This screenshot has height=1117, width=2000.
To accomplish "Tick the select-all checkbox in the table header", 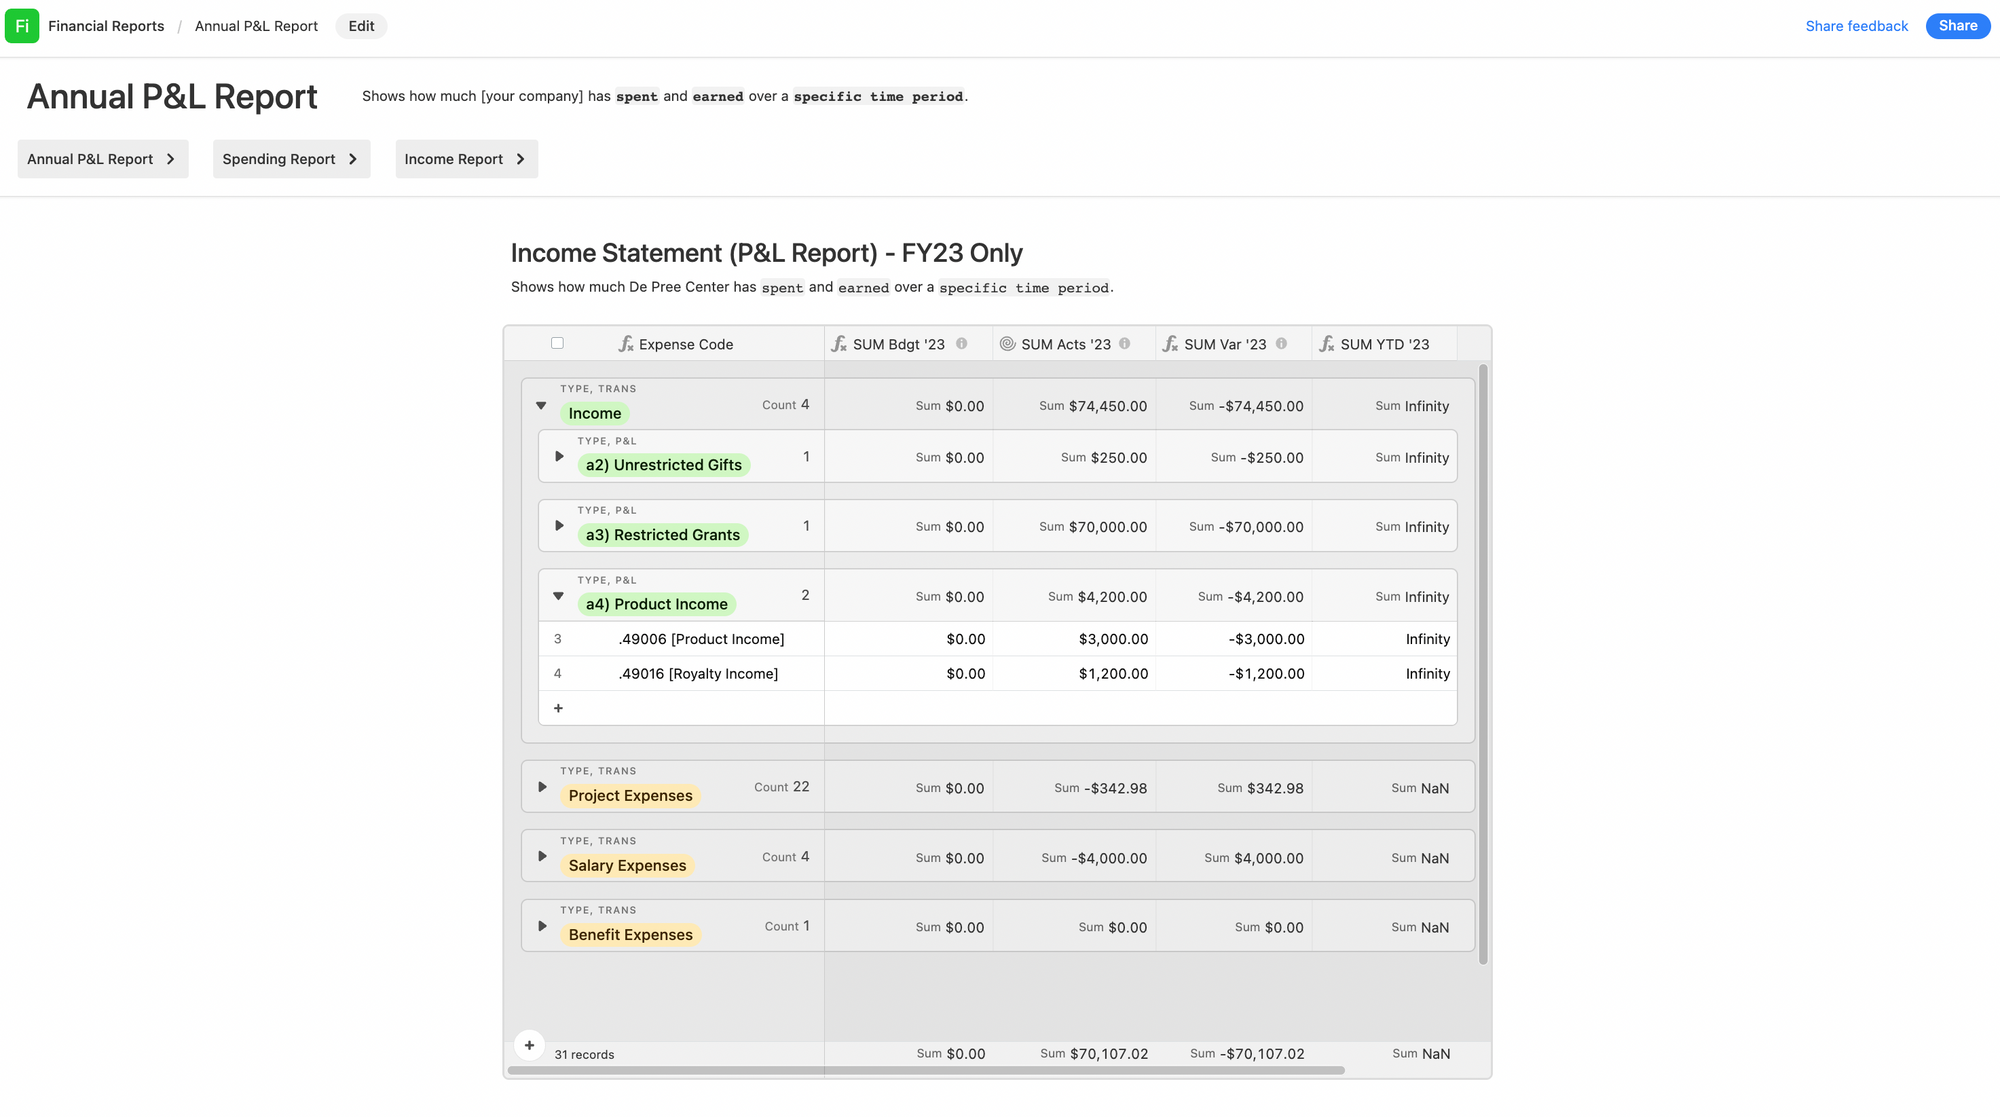I will pyautogui.click(x=557, y=343).
